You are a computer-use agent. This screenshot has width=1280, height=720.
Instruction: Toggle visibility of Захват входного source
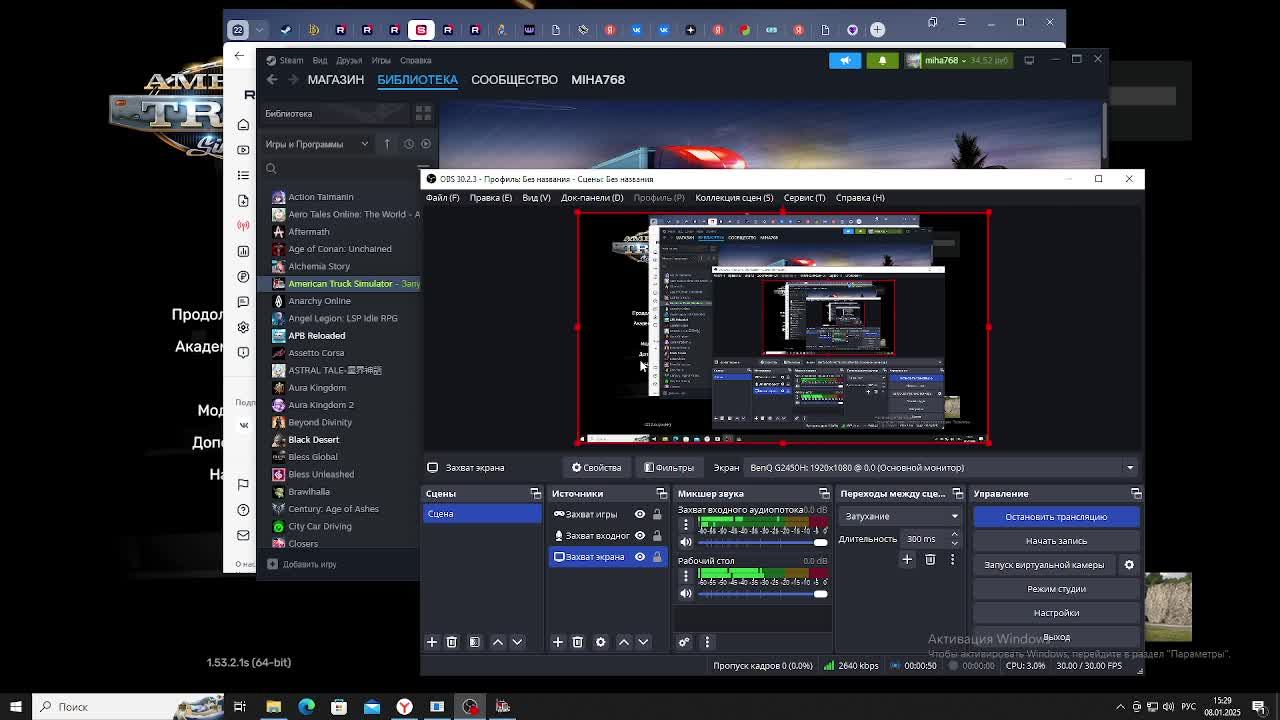click(640, 535)
